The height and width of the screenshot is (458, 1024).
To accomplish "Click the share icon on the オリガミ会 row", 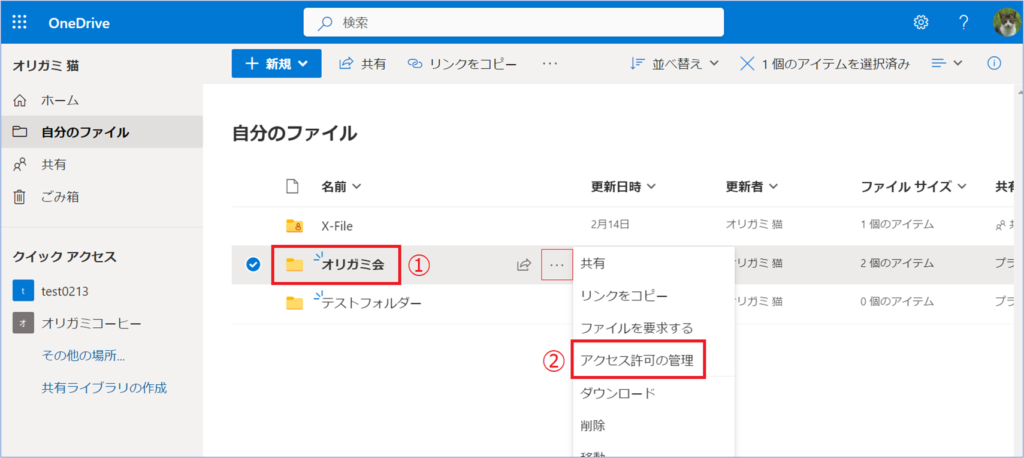I will click(x=523, y=265).
